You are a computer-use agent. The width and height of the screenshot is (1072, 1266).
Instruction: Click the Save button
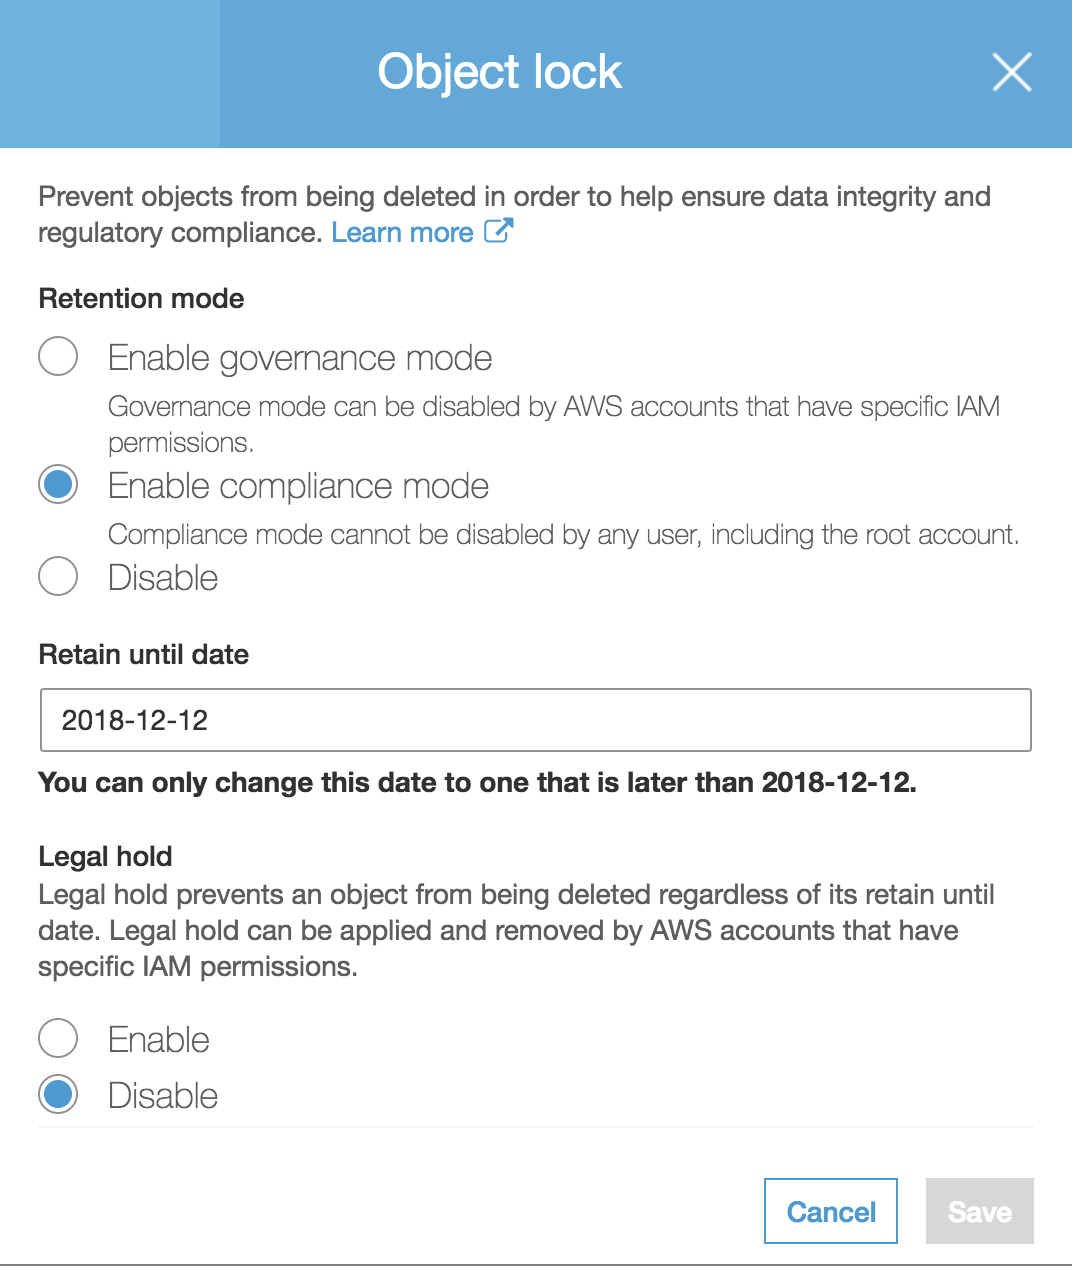click(978, 1211)
